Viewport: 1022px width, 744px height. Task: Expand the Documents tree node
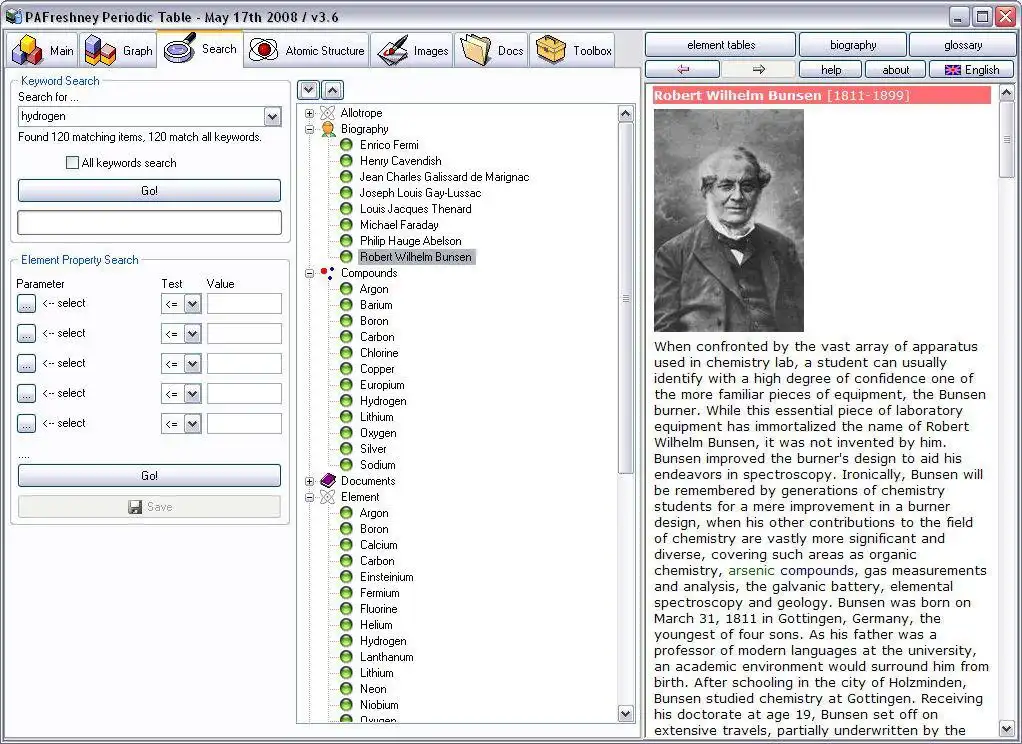click(x=310, y=481)
